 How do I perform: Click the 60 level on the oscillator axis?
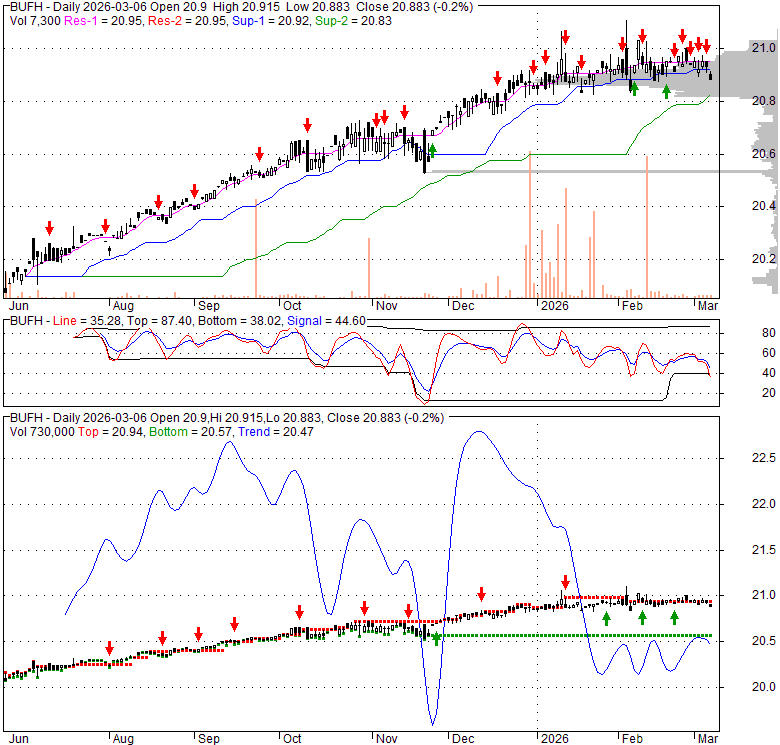tap(769, 353)
